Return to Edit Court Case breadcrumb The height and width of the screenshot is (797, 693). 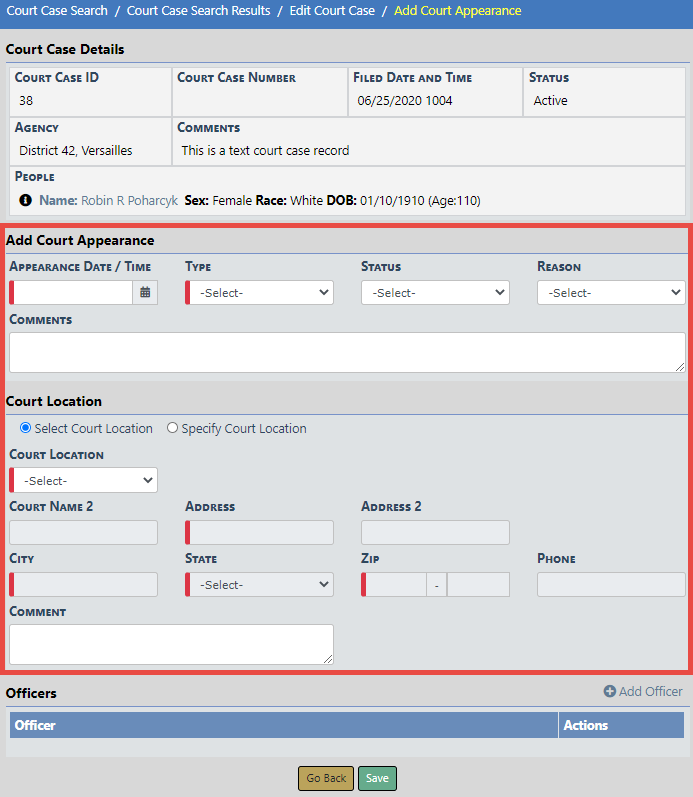point(332,11)
